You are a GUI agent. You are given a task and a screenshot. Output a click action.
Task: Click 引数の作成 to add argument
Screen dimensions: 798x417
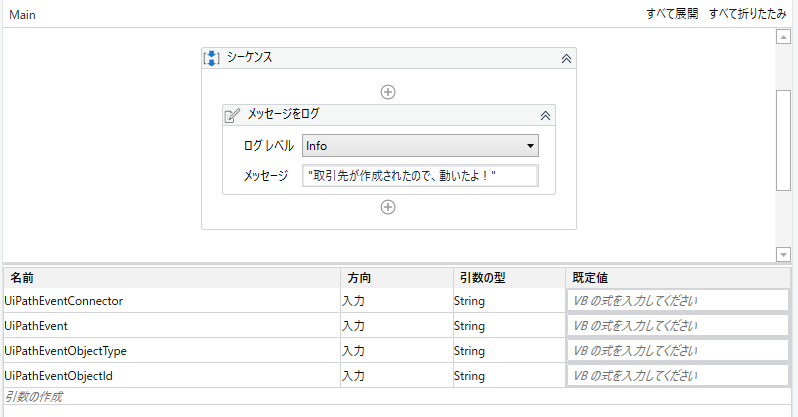point(34,397)
